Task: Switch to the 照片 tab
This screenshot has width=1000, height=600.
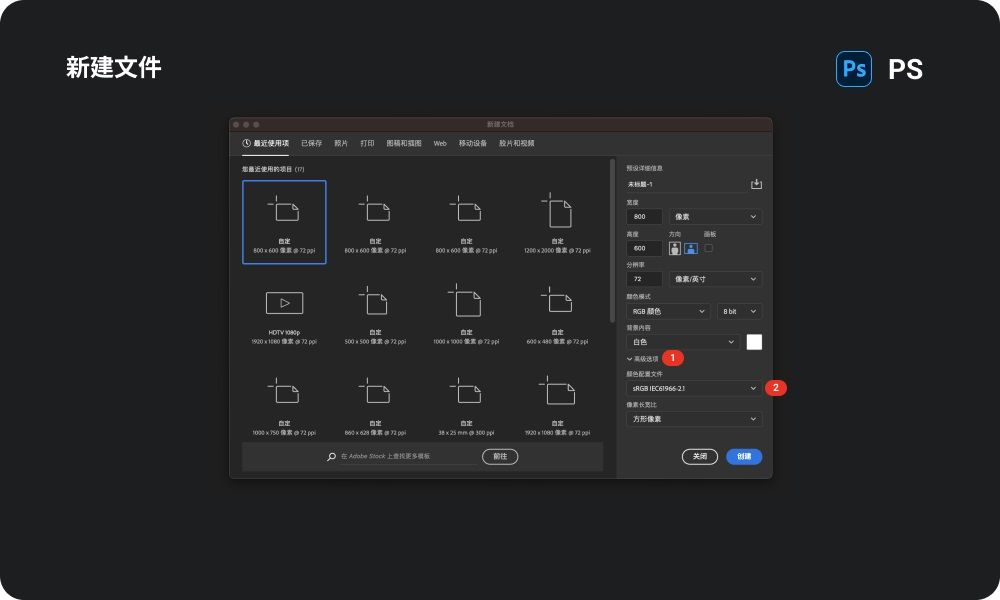Action: click(x=341, y=143)
